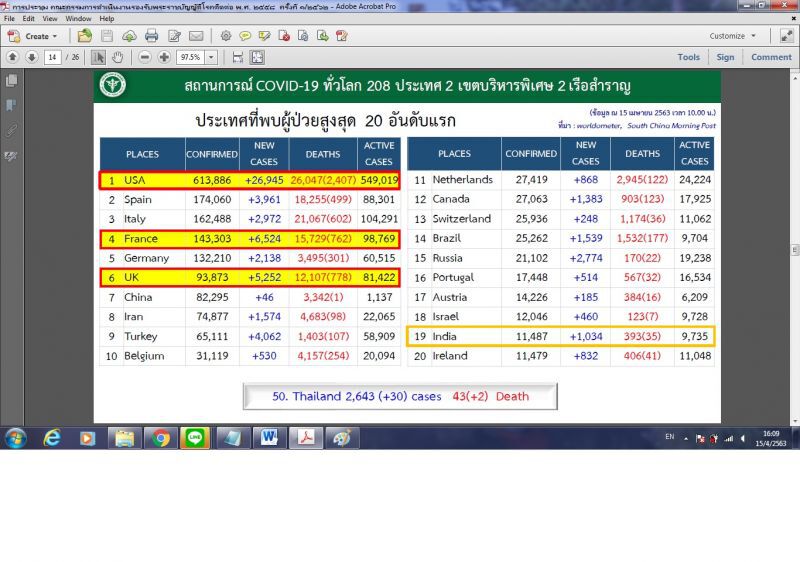The width and height of the screenshot is (800, 562).
Task: Click the Read Mode expand icon
Action: click(x=787, y=36)
